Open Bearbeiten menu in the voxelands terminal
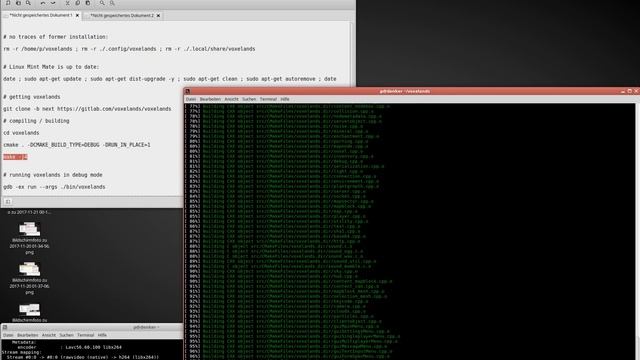Viewport: 640px width, 360px height. point(210,99)
